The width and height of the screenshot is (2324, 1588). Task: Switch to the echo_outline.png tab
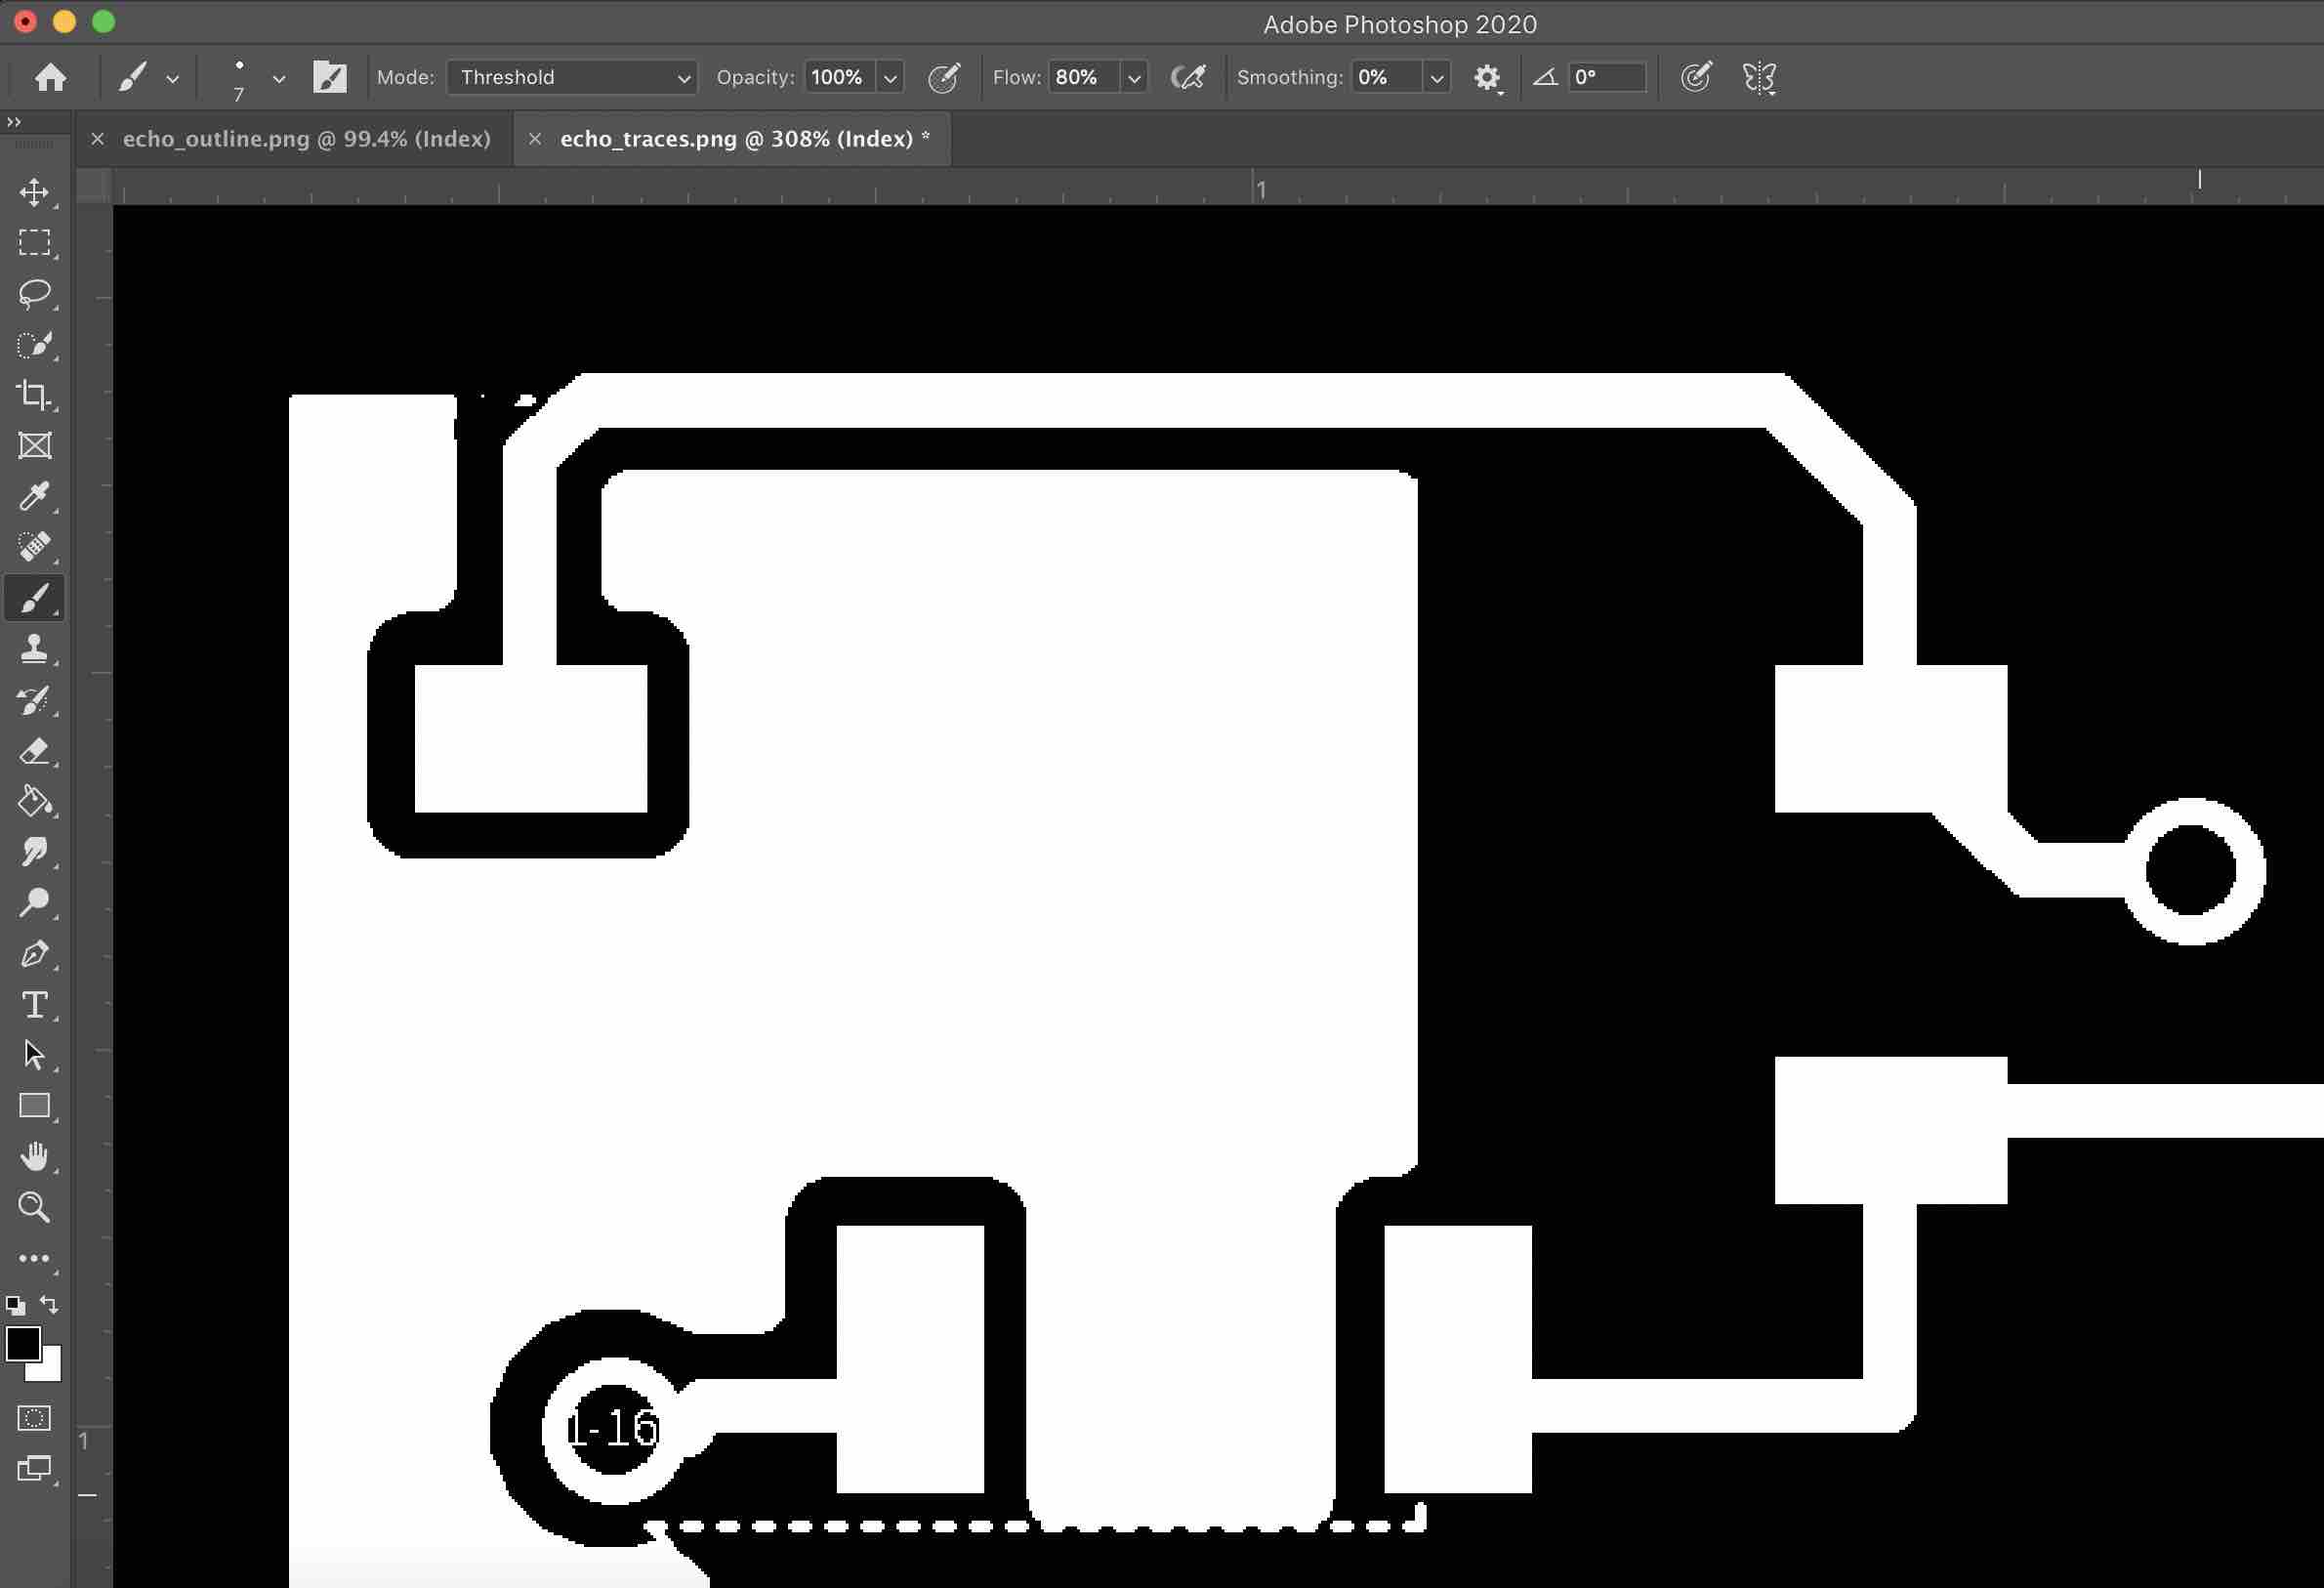point(306,139)
